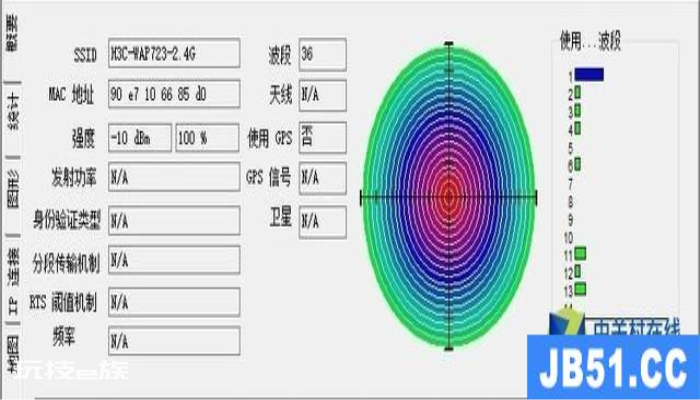Select the -10 dBm strength field
Screen dimensions: 700x400
pos(140,138)
